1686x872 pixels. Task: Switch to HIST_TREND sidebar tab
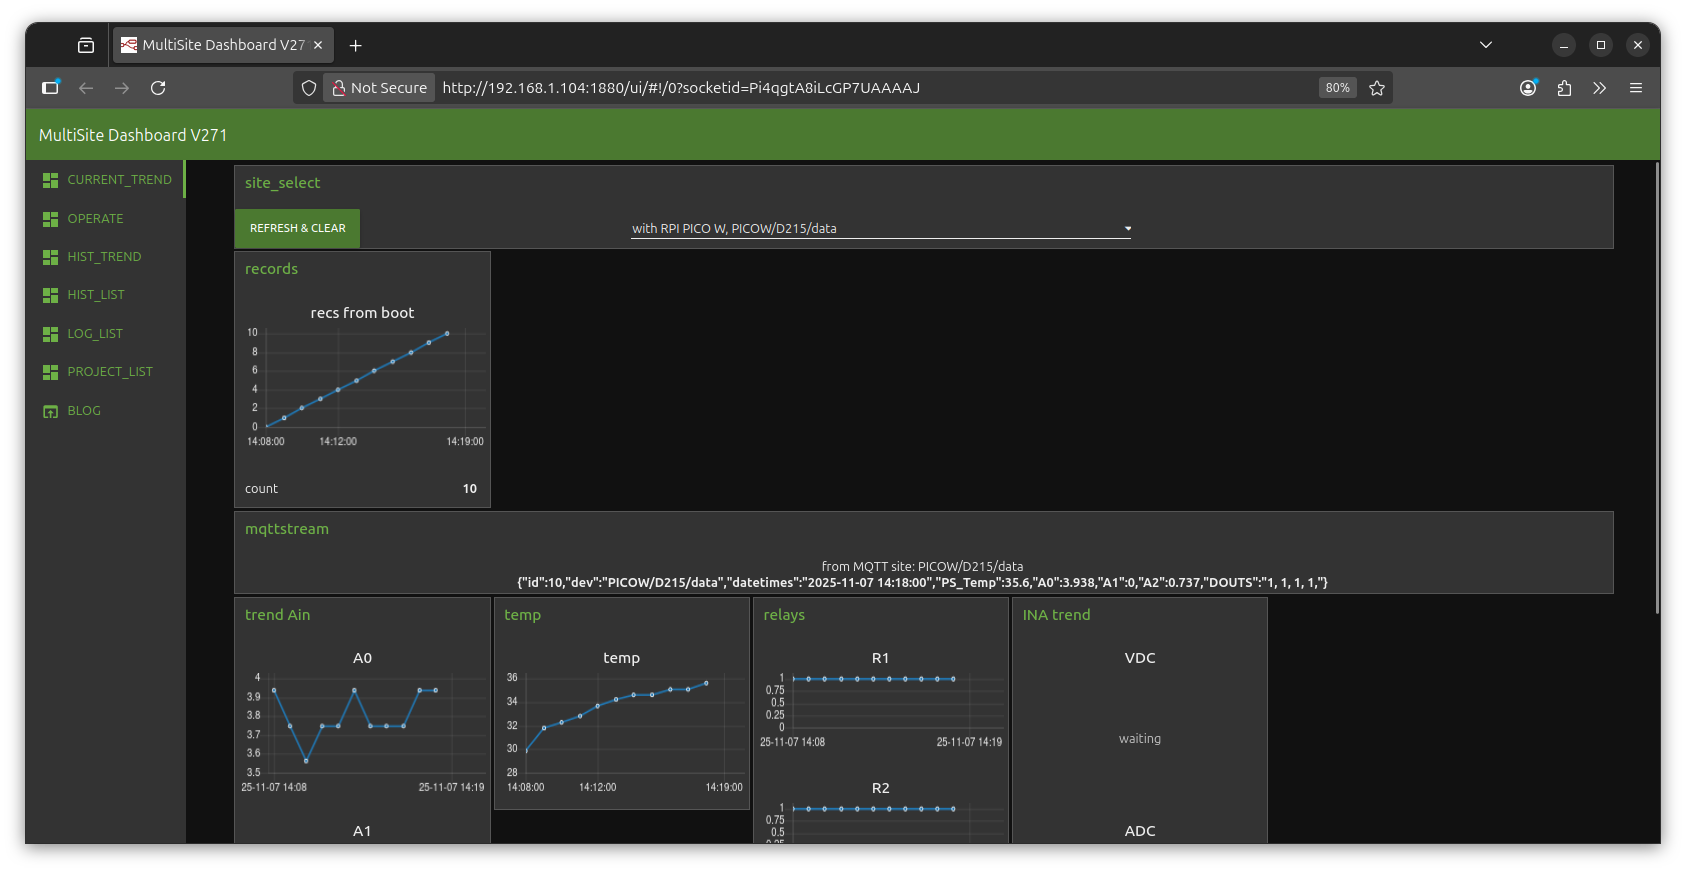pyautogui.click(x=104, y=257)
